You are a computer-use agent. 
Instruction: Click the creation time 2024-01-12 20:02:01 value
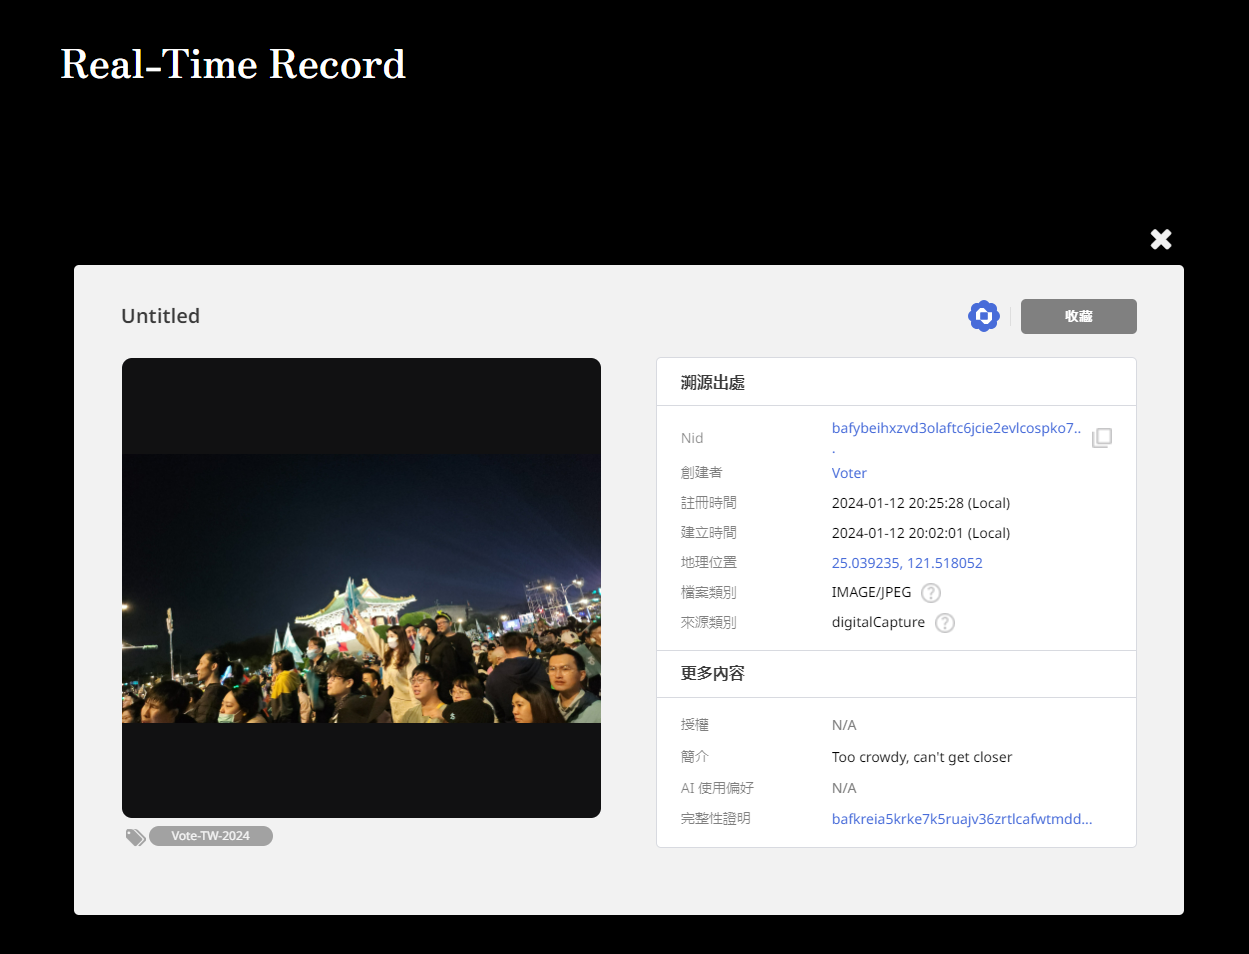920,533
